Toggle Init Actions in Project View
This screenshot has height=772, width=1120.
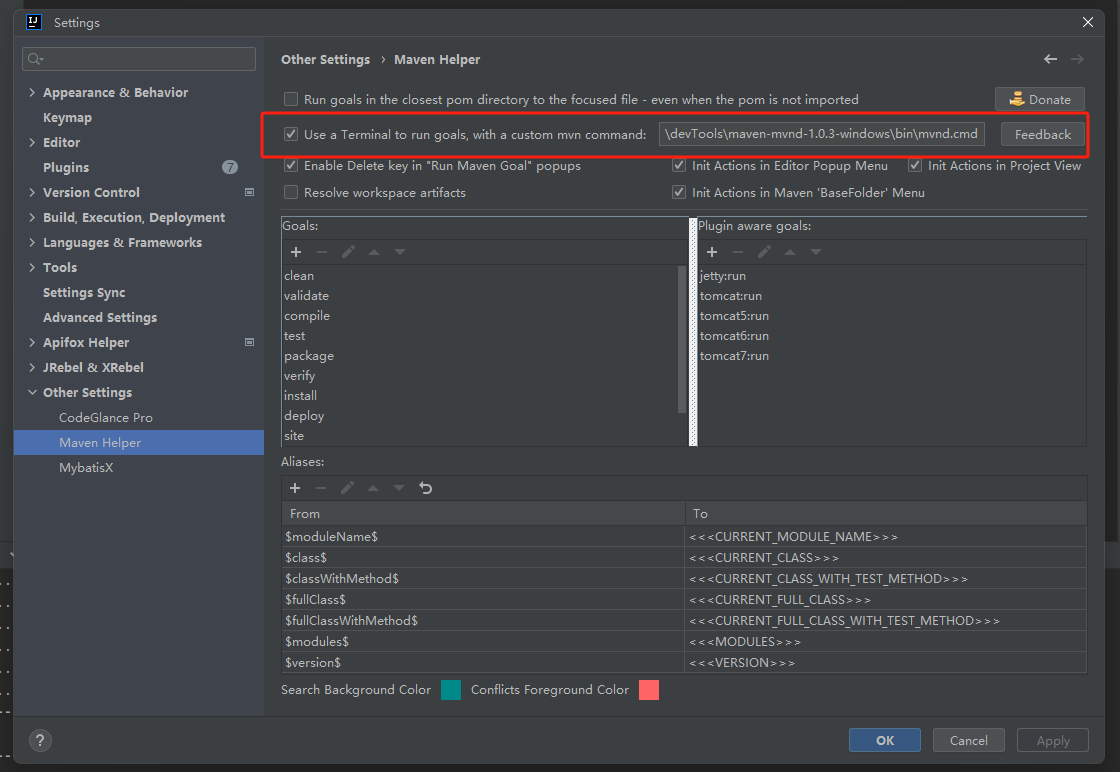click(x=914, y=166)
